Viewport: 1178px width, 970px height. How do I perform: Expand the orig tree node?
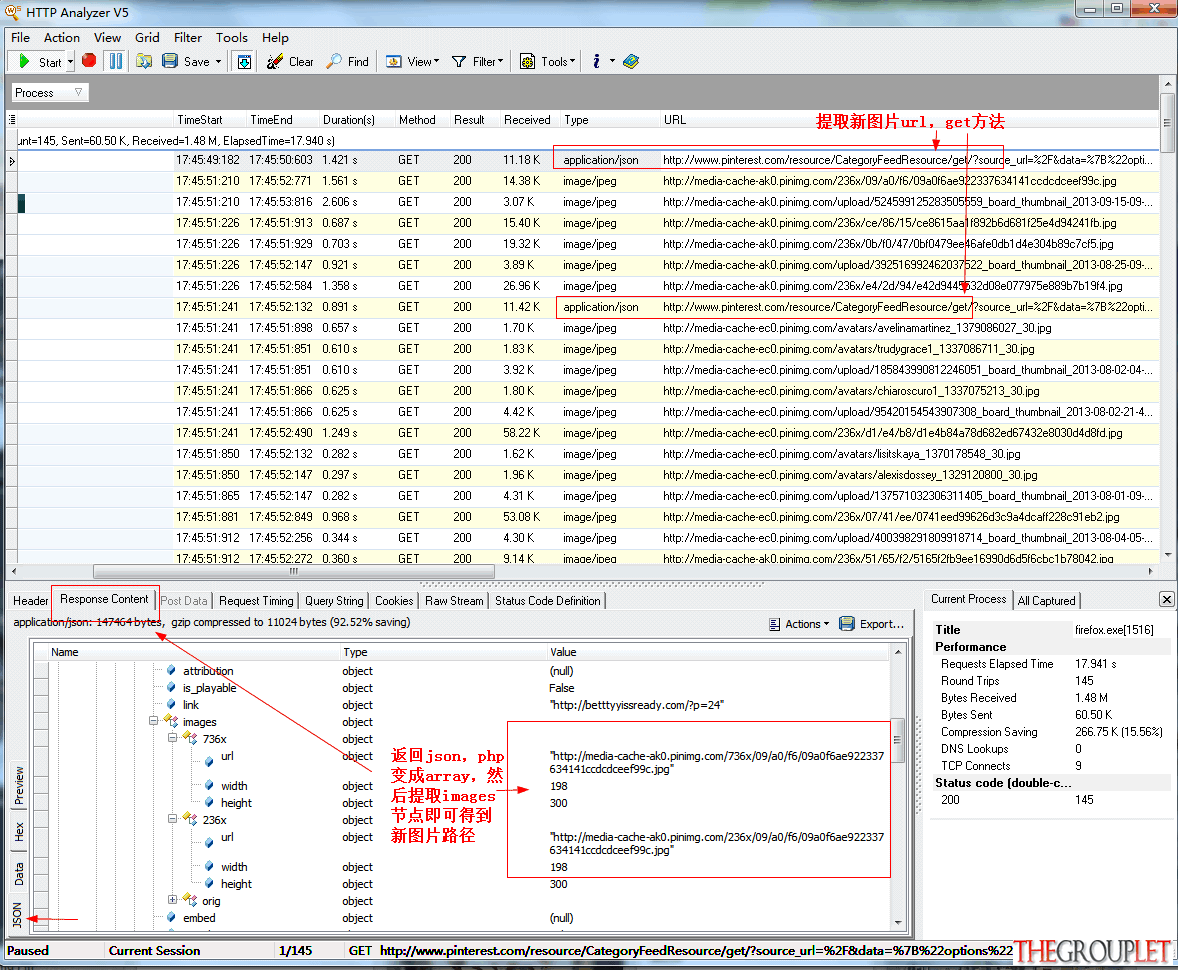click(173, 899)
